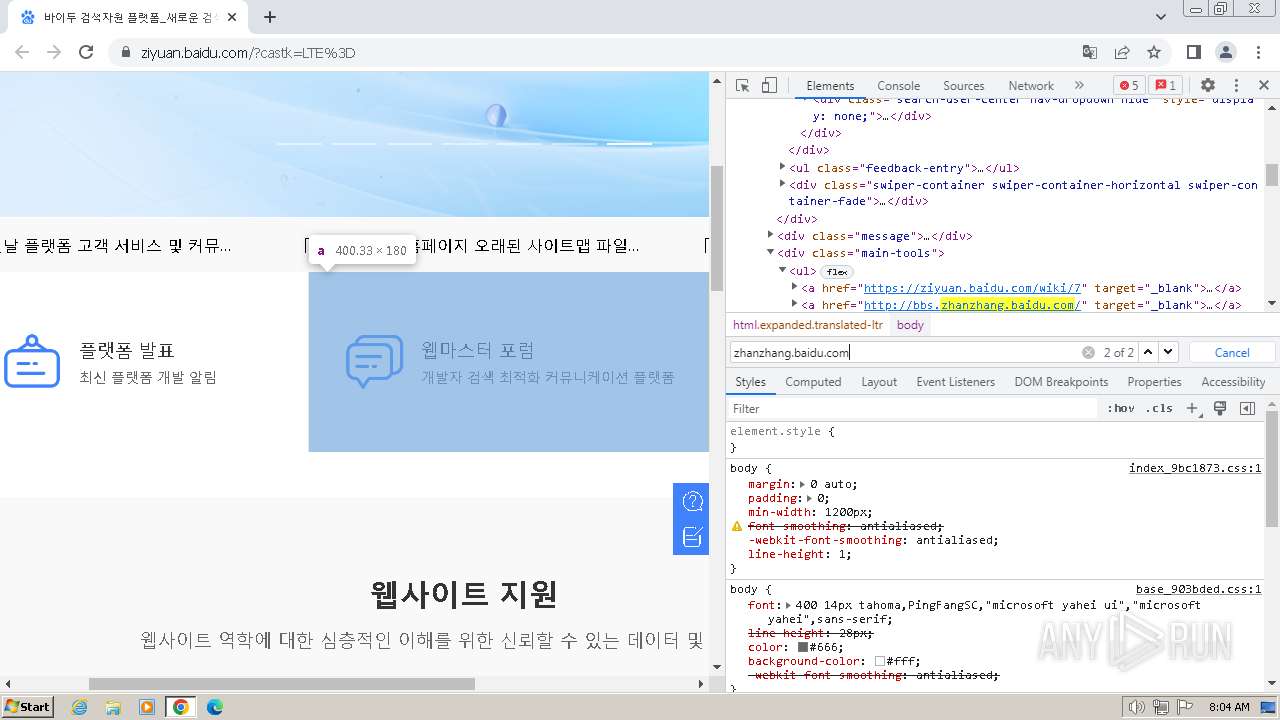Expand the swiper-container div node
Image resolution: width=1280 pixels, height=720 pixels.
pyautogui.click(x=783, y=184)
